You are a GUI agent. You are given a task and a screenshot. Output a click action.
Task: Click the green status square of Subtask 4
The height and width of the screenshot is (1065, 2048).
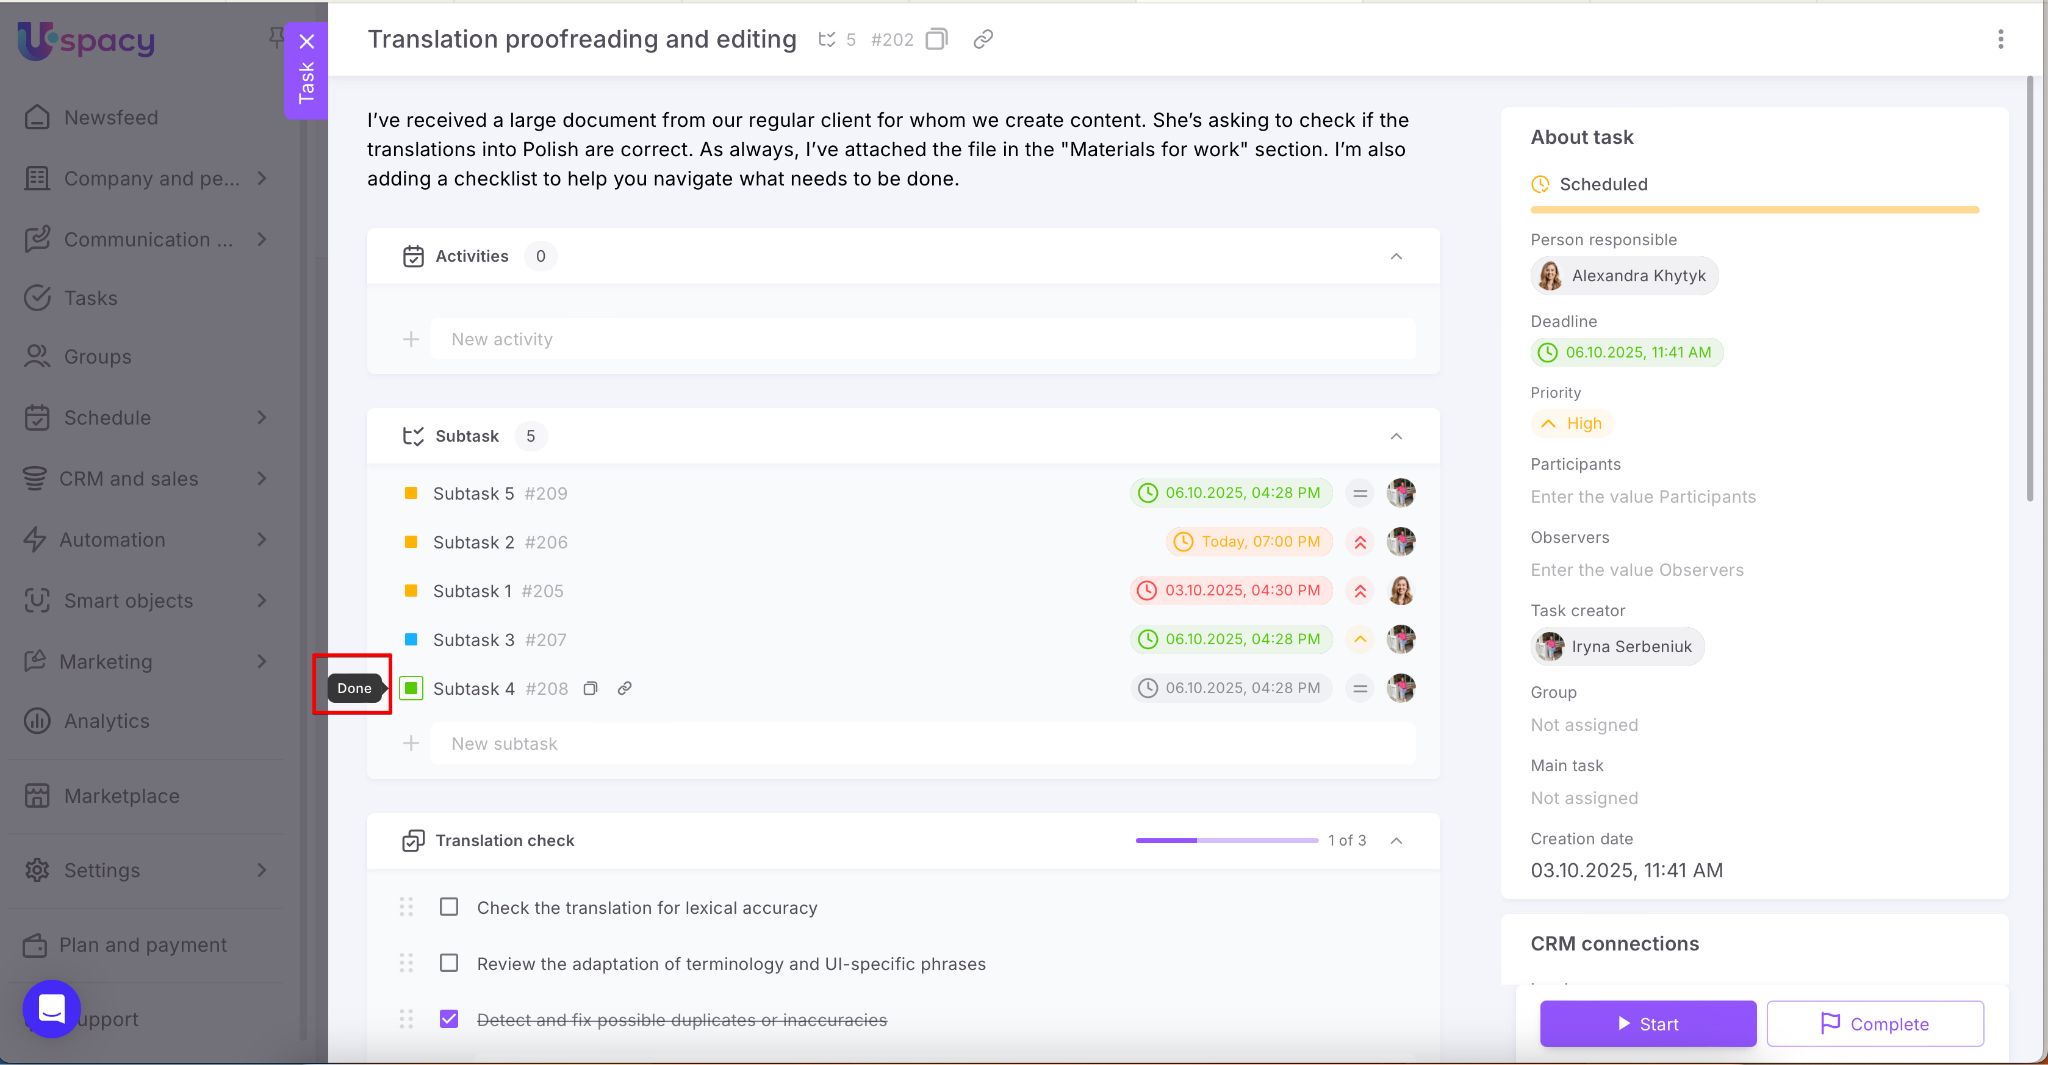click(x=411, y=688)
